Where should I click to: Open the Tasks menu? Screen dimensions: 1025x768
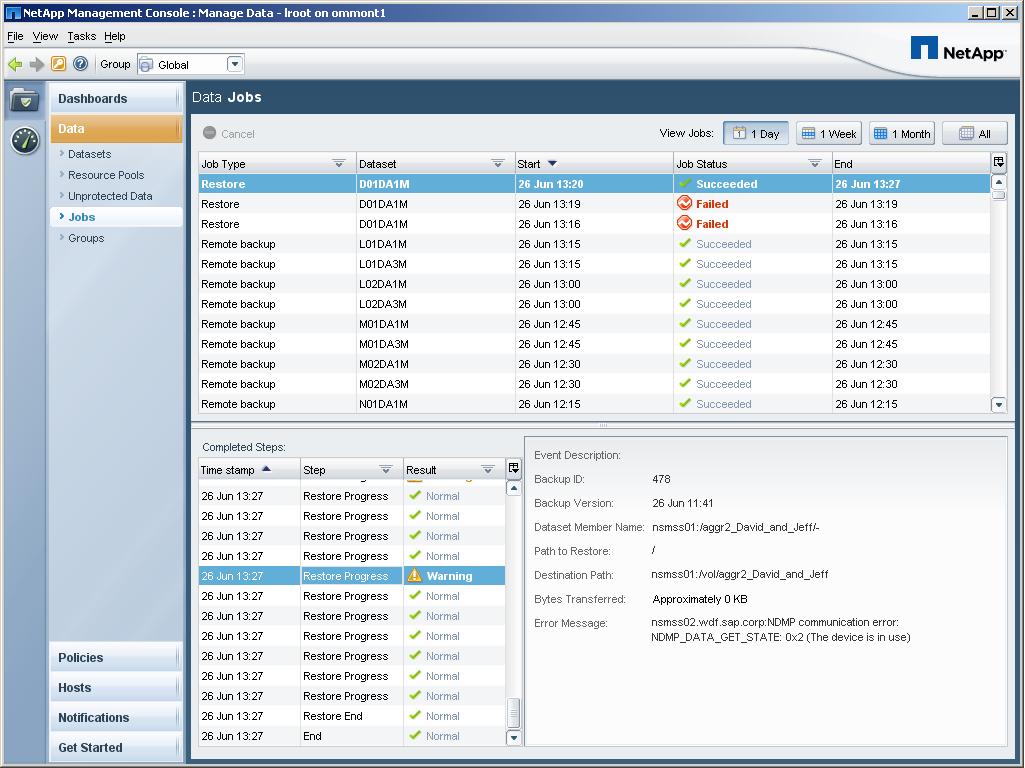82,36
